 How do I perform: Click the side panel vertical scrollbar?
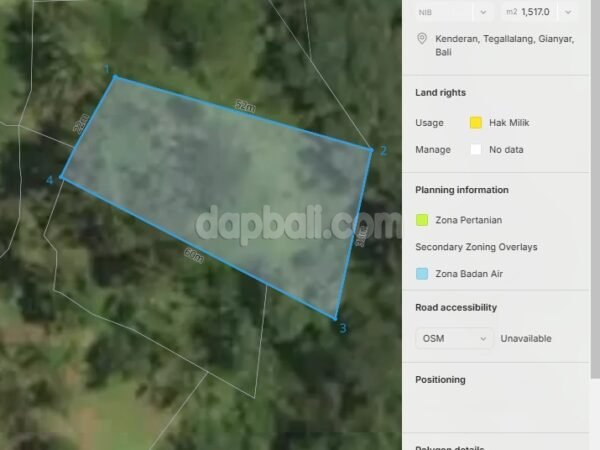[x=596, y=200]
